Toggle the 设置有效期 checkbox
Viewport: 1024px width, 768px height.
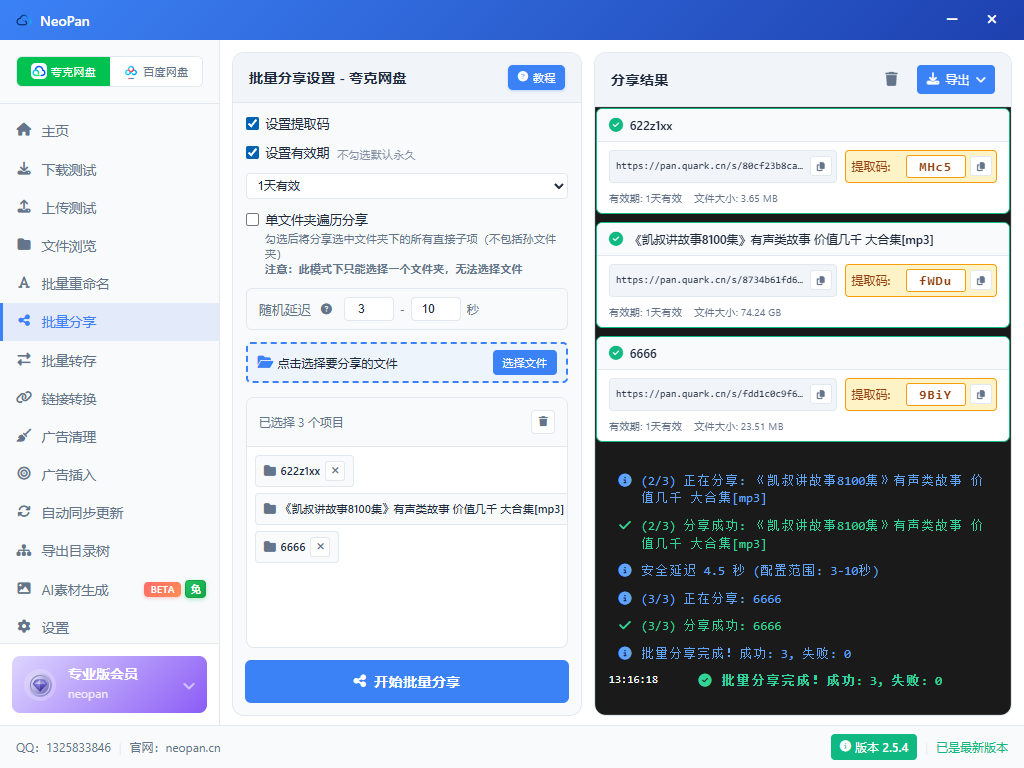point(253,153)
